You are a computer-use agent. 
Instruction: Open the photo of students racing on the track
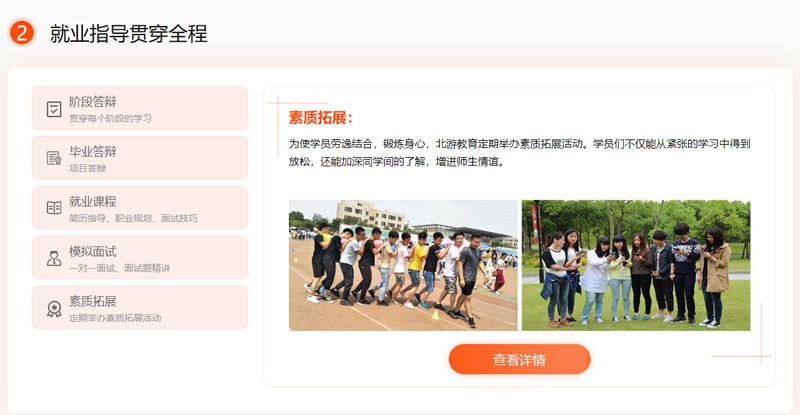[x=403, y=265]
